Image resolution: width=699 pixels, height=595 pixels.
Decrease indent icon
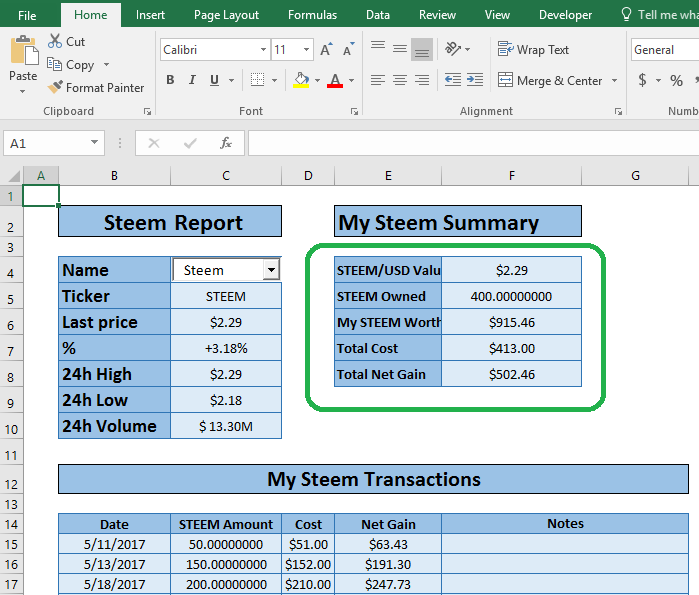click(453, 80)
